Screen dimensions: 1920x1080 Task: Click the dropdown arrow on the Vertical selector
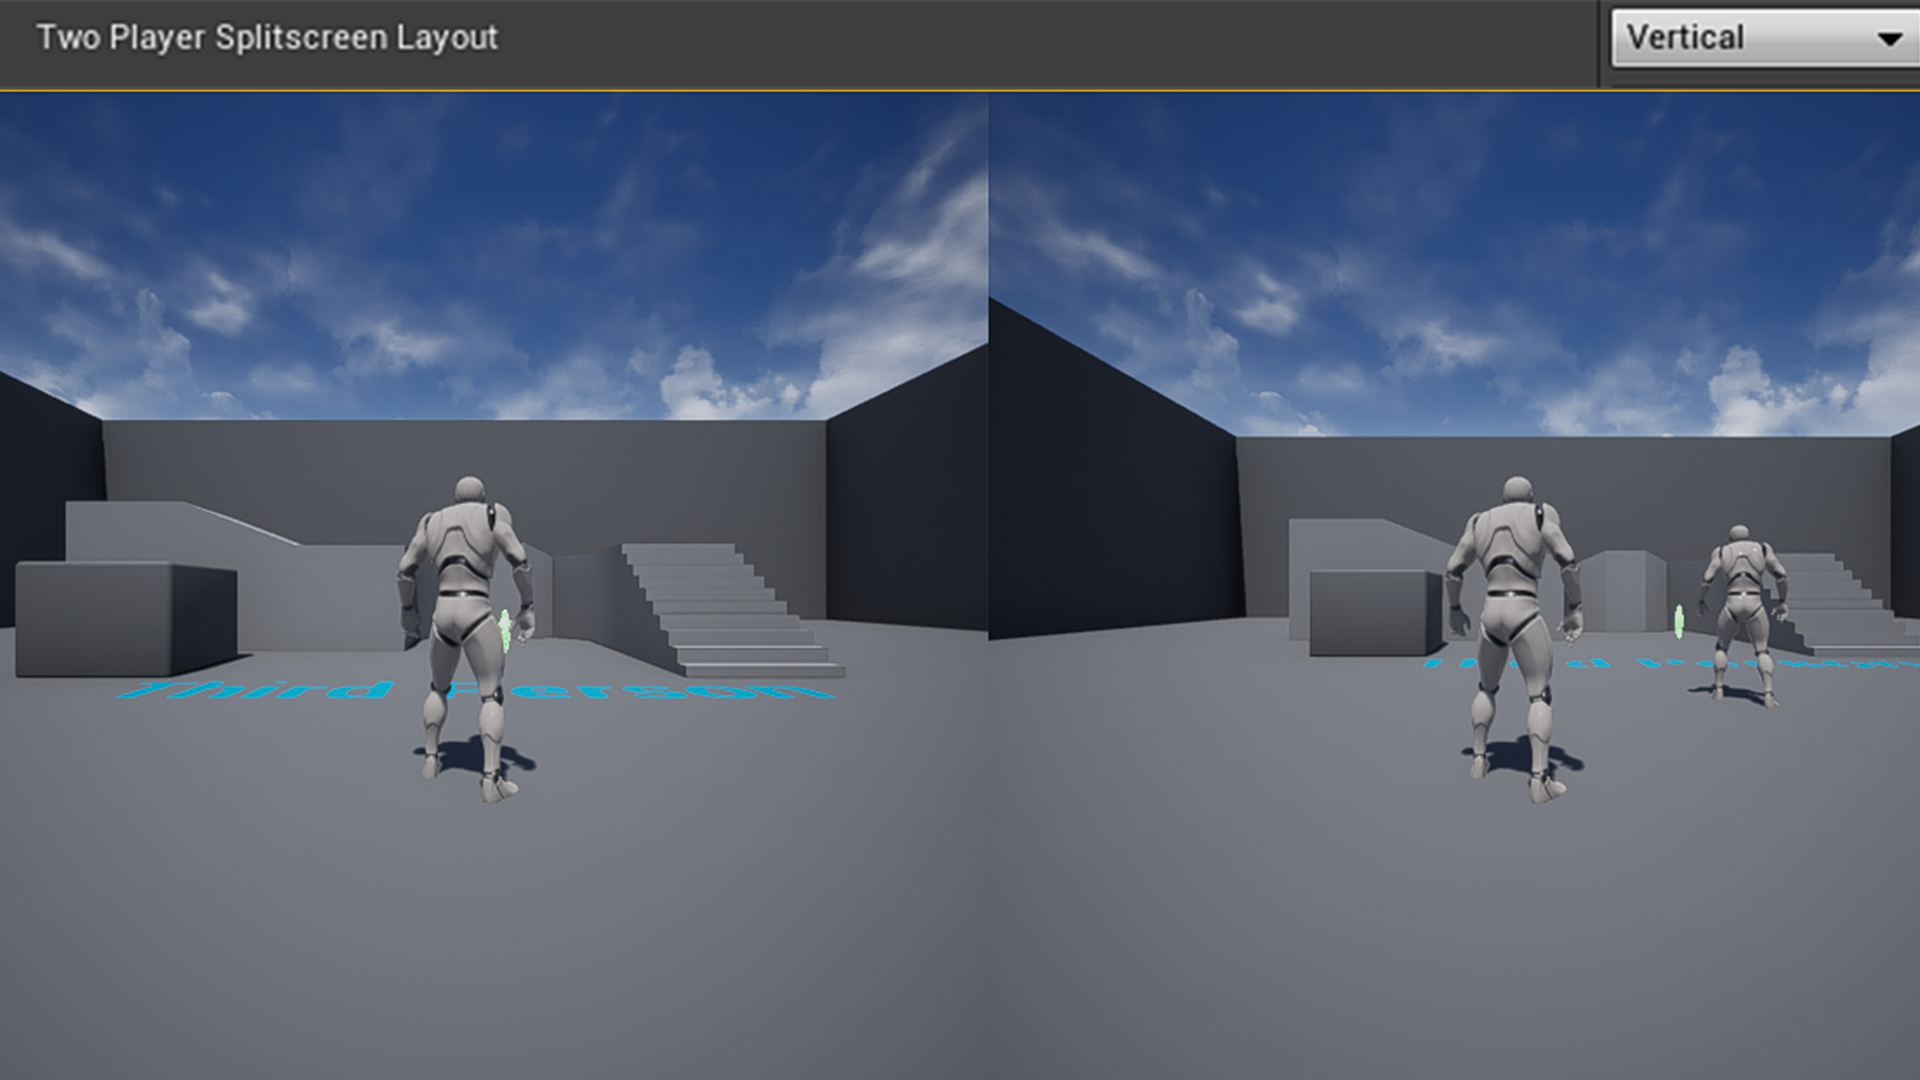tap(1890, 38)
